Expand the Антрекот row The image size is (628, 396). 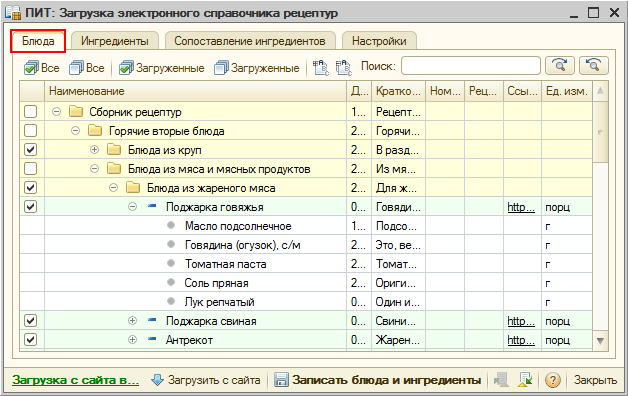click(133, 340)
